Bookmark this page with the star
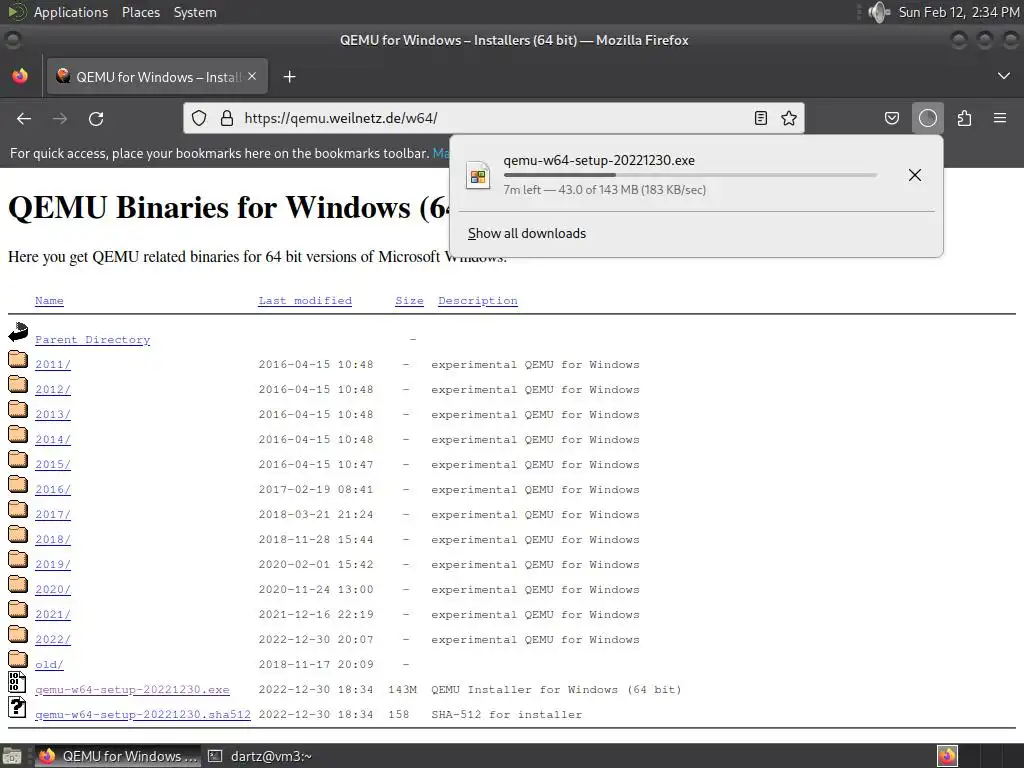The height and width of the screenshot is (768, 1024). pos(789,118)
